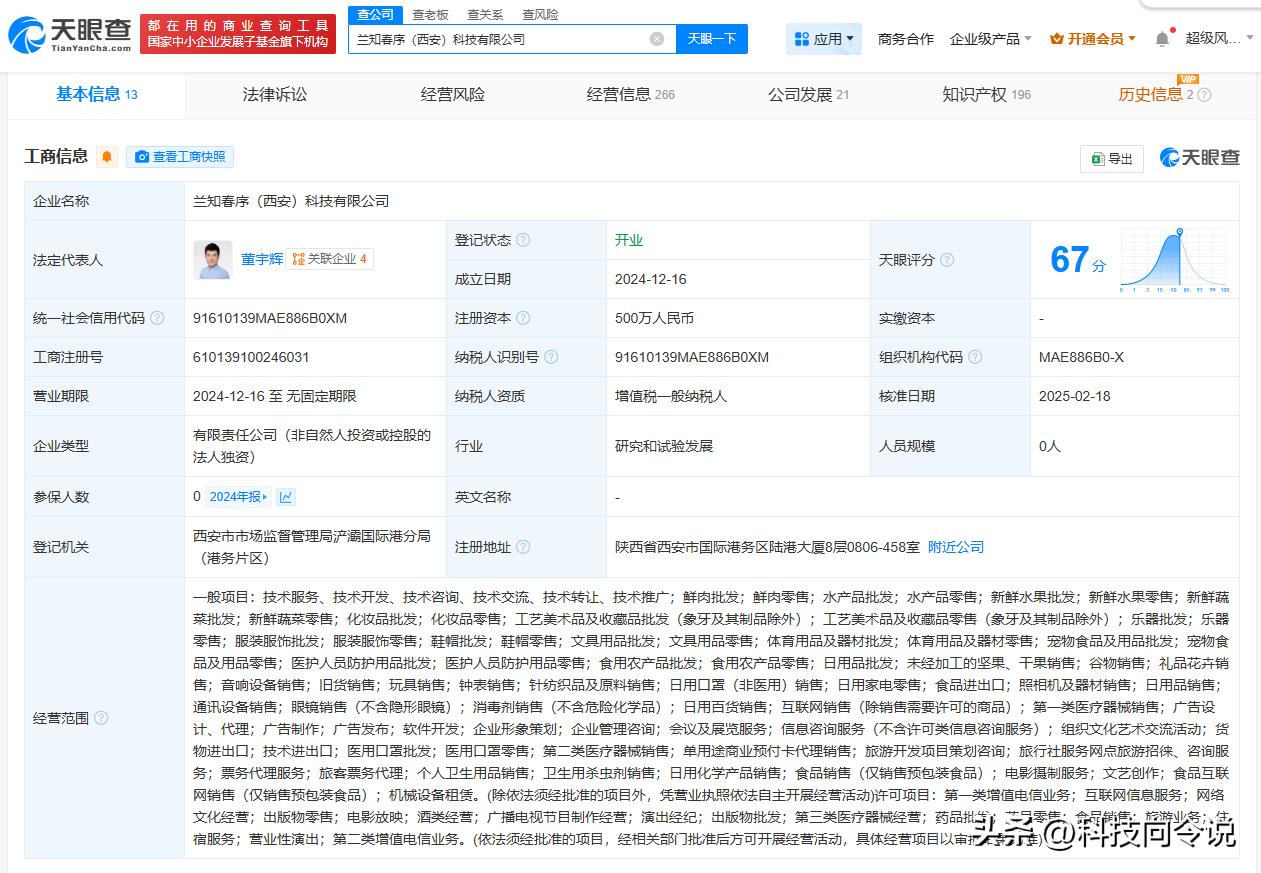This screenshot has width=1261, height=873.
Task: Click the orange alert bell beside 工商信息
Action: pos(107,157)
